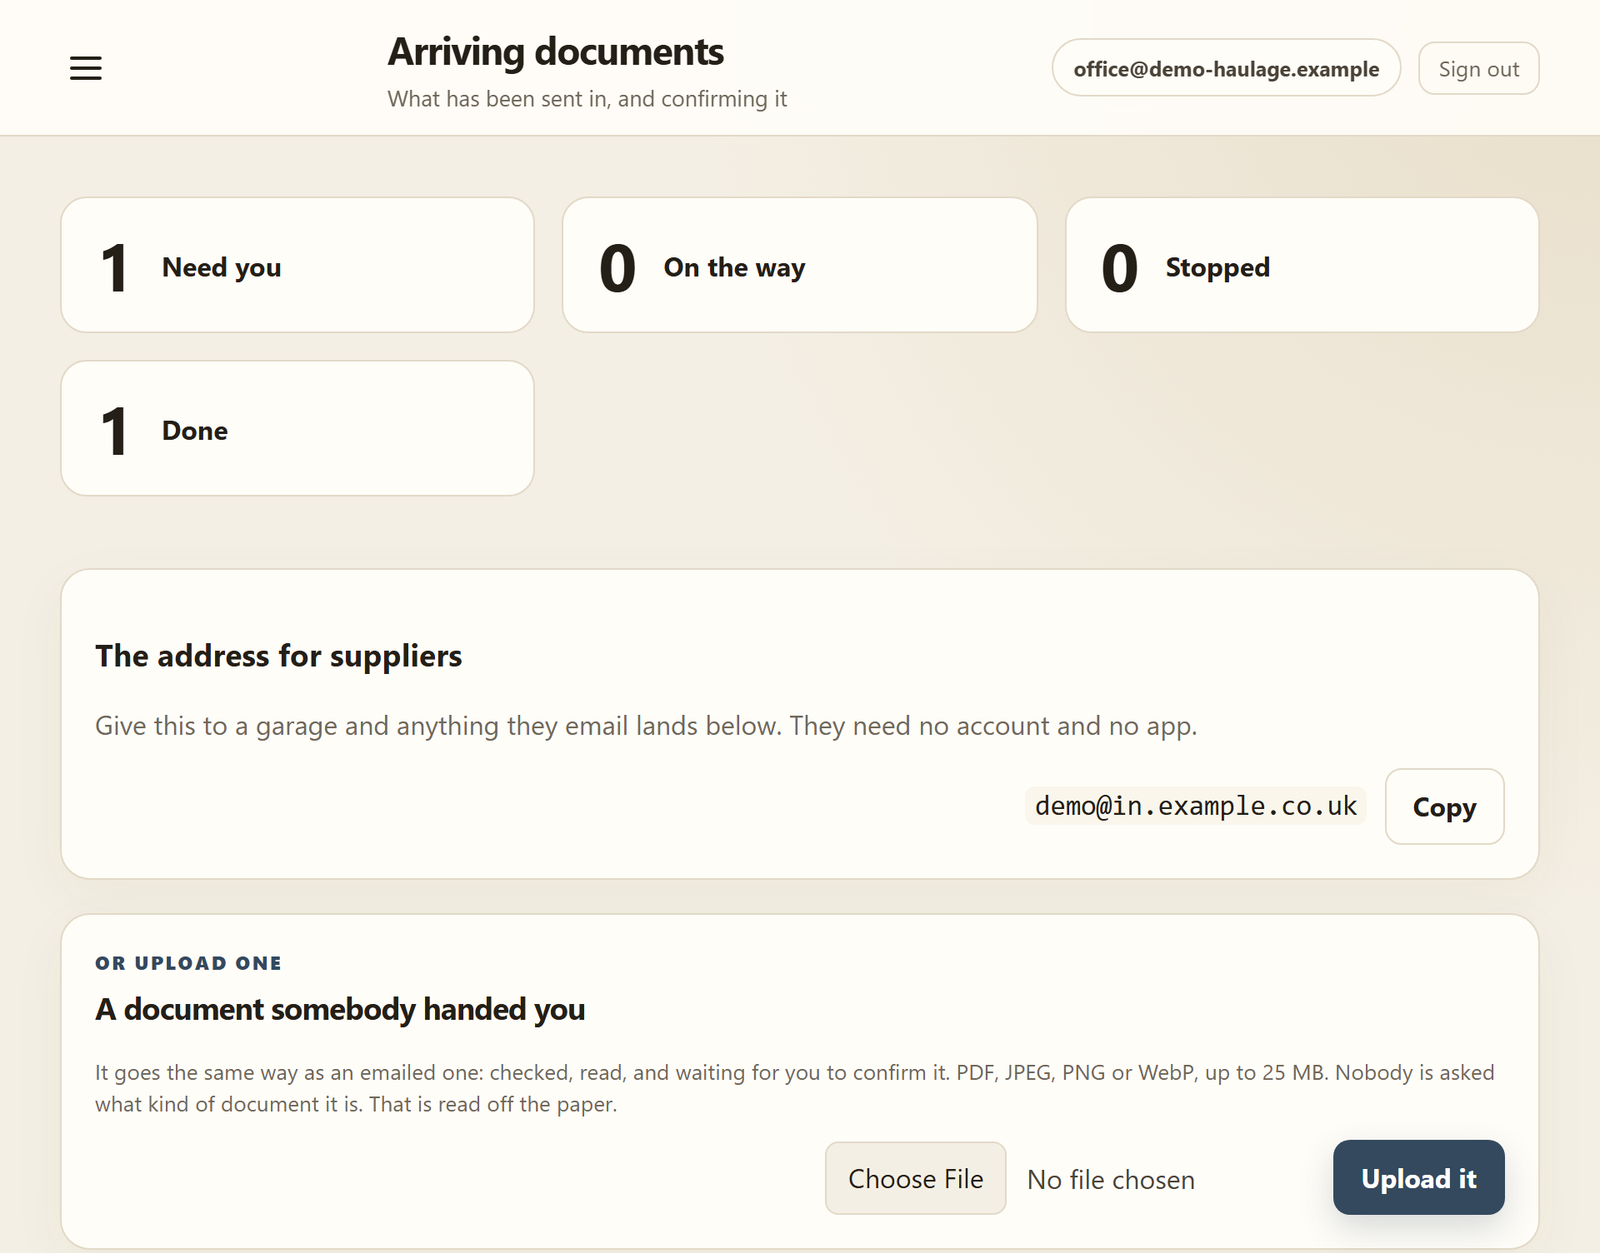Select the Stopped status card
The image size is (1600, 1253).
1302,265
